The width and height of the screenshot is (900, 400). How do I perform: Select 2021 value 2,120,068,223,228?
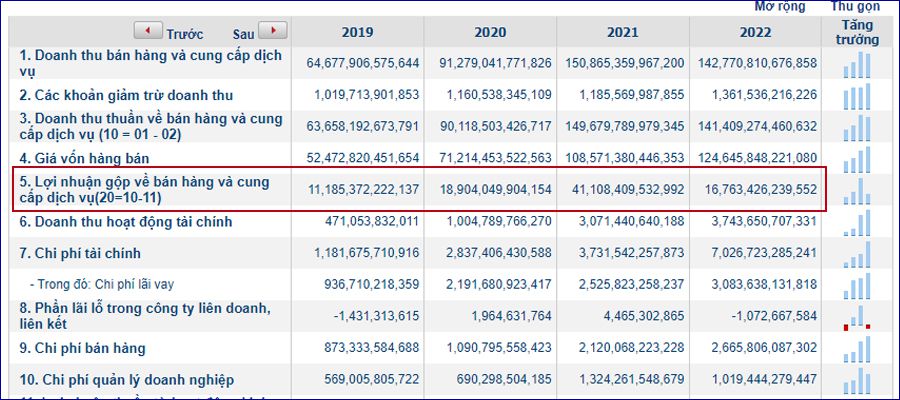tap(632, 348)
